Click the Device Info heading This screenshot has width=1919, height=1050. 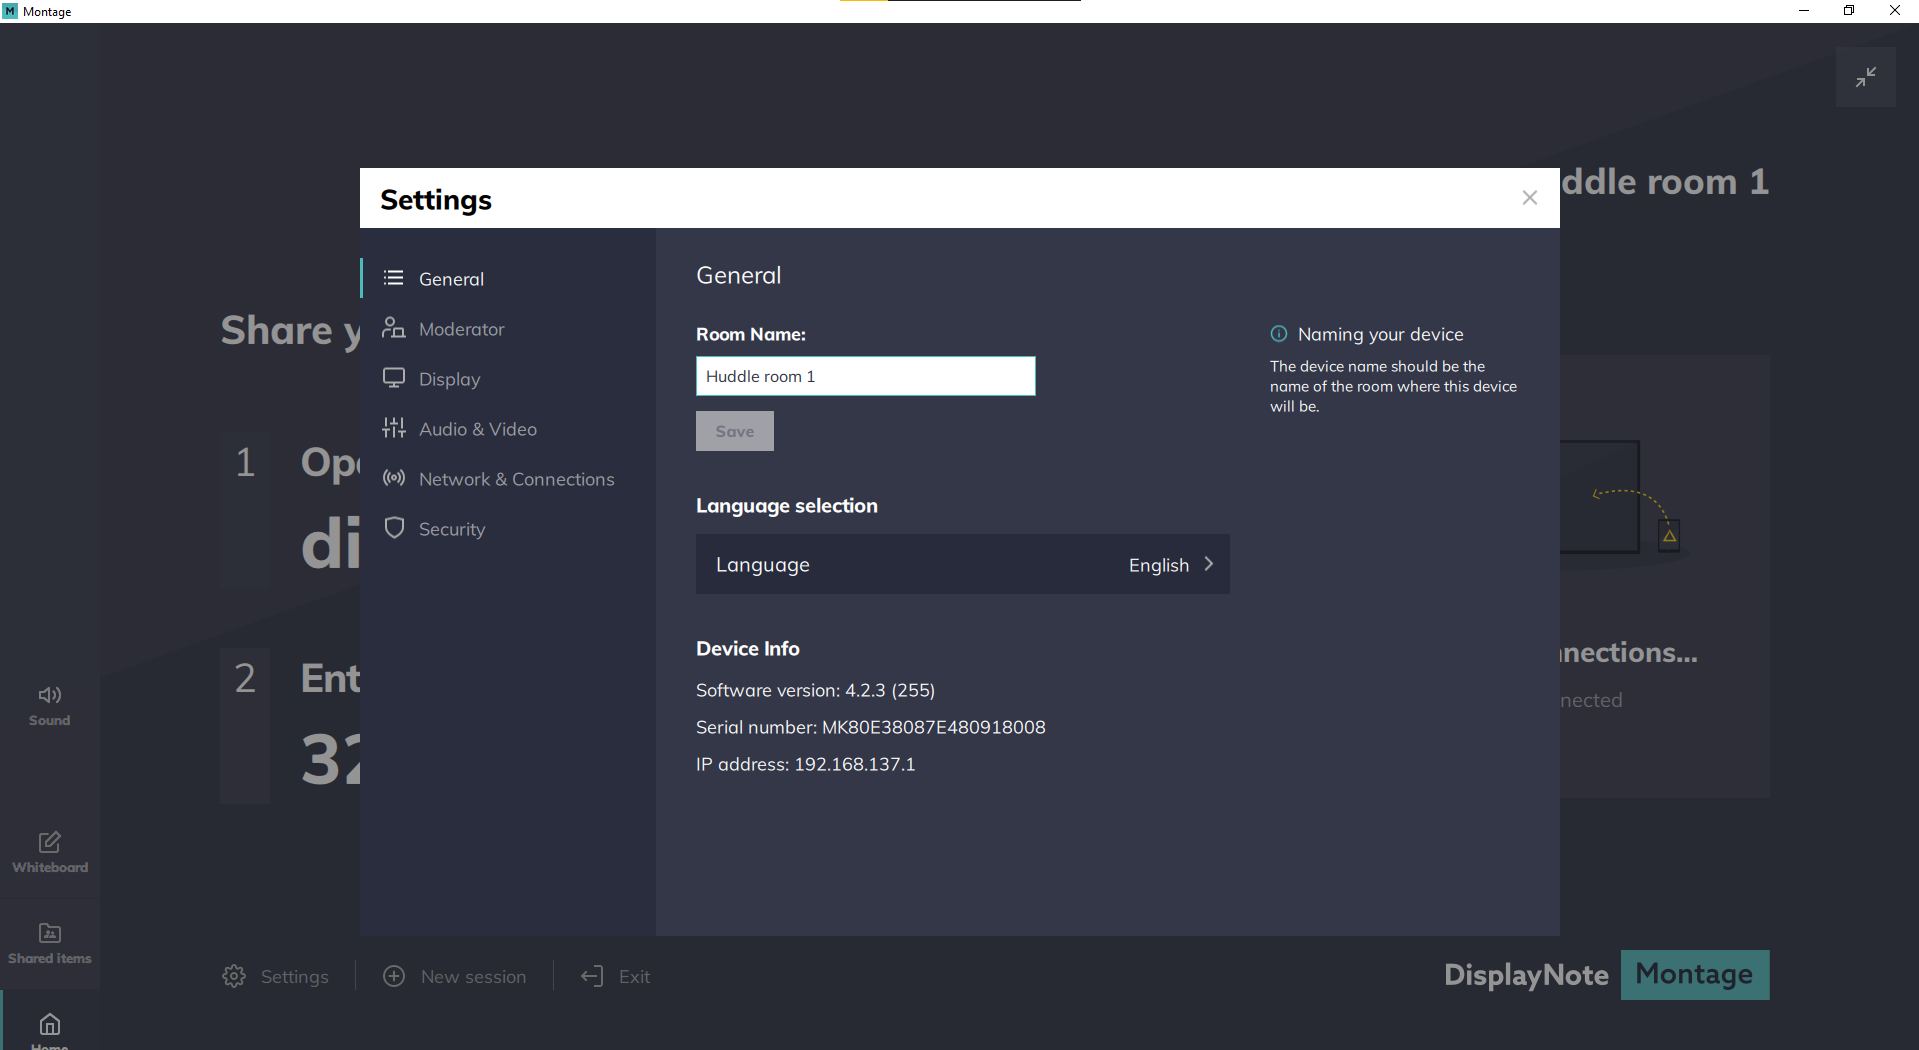(x=748, y=648)
